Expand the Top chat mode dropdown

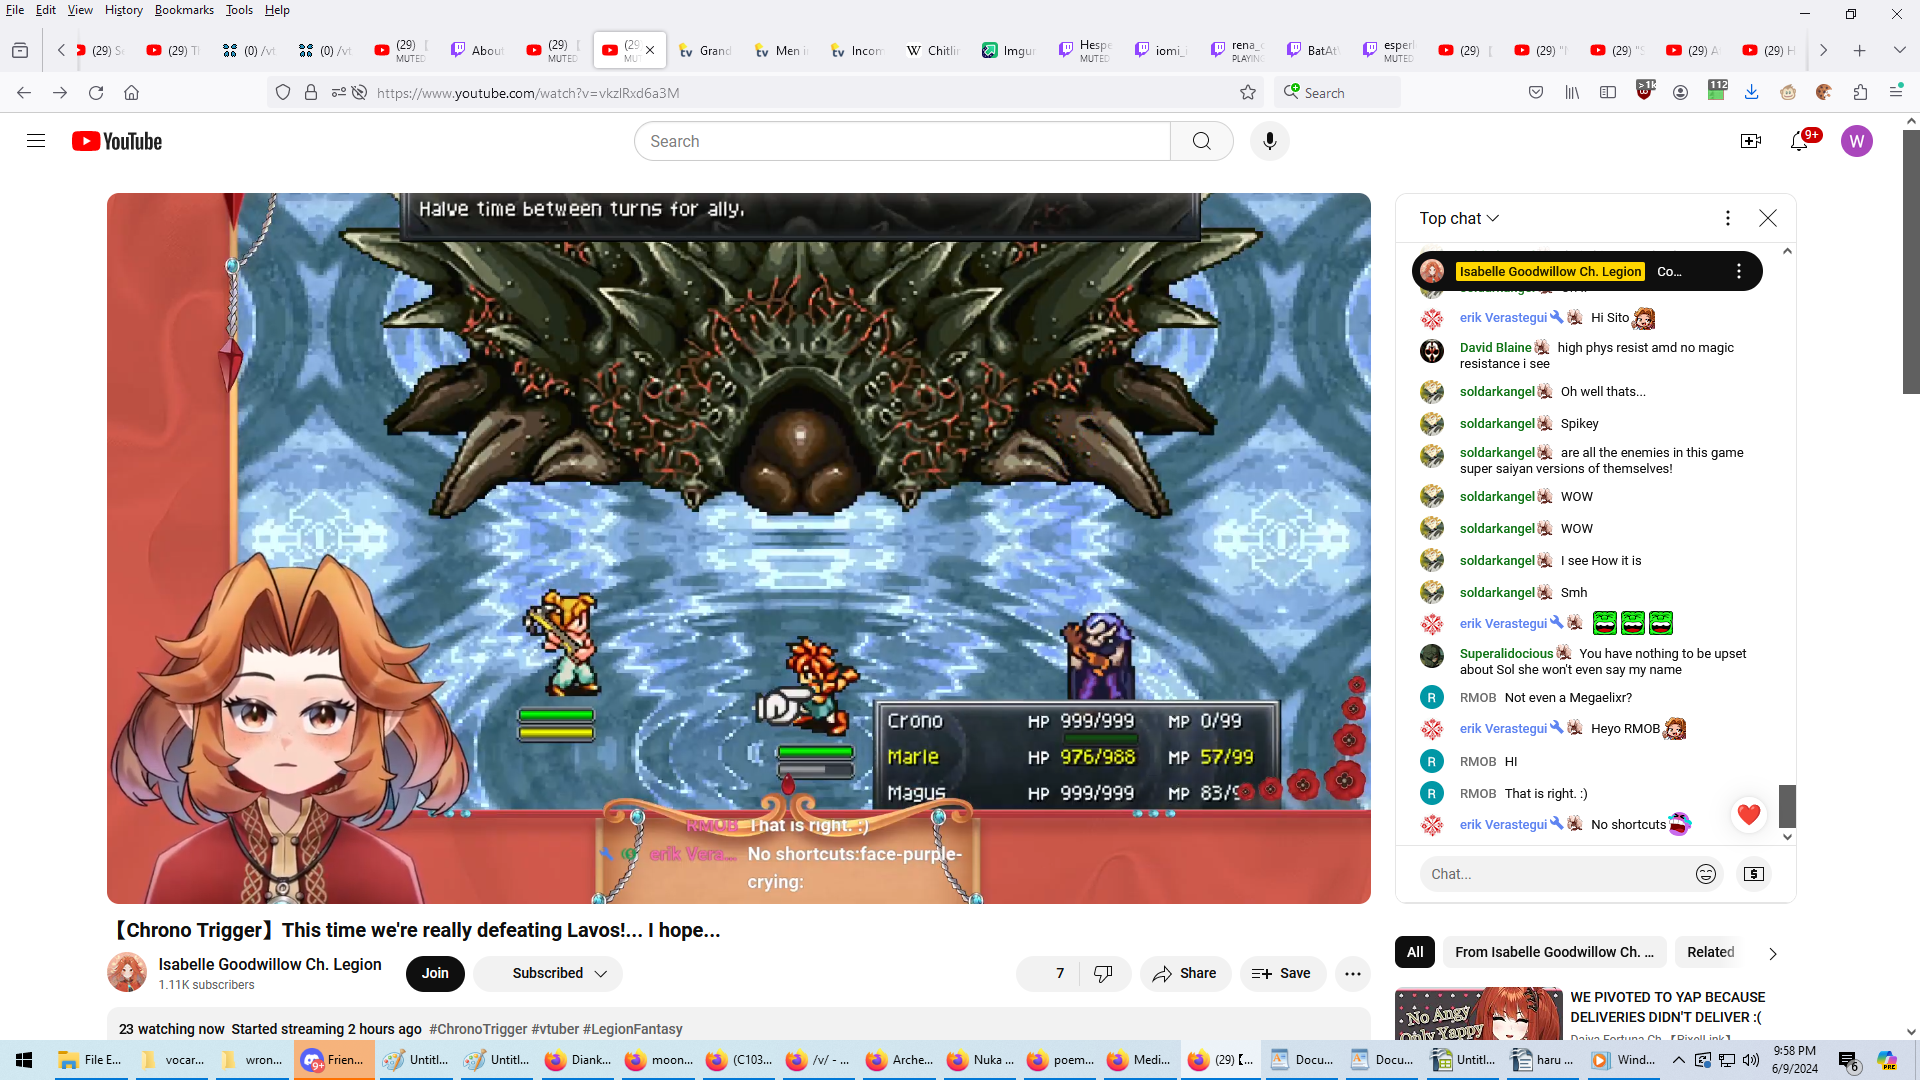[1459, 218]
